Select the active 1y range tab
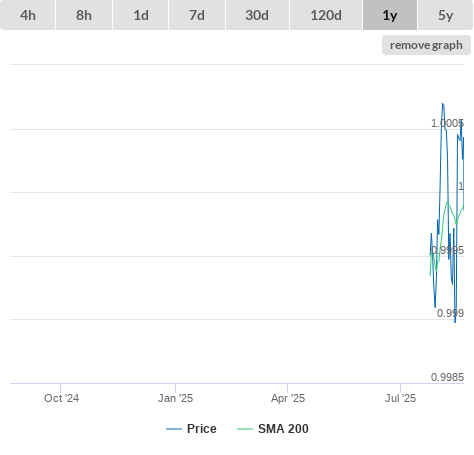The height and width of the screenshot is (455, 474). [x=390, y=15]
